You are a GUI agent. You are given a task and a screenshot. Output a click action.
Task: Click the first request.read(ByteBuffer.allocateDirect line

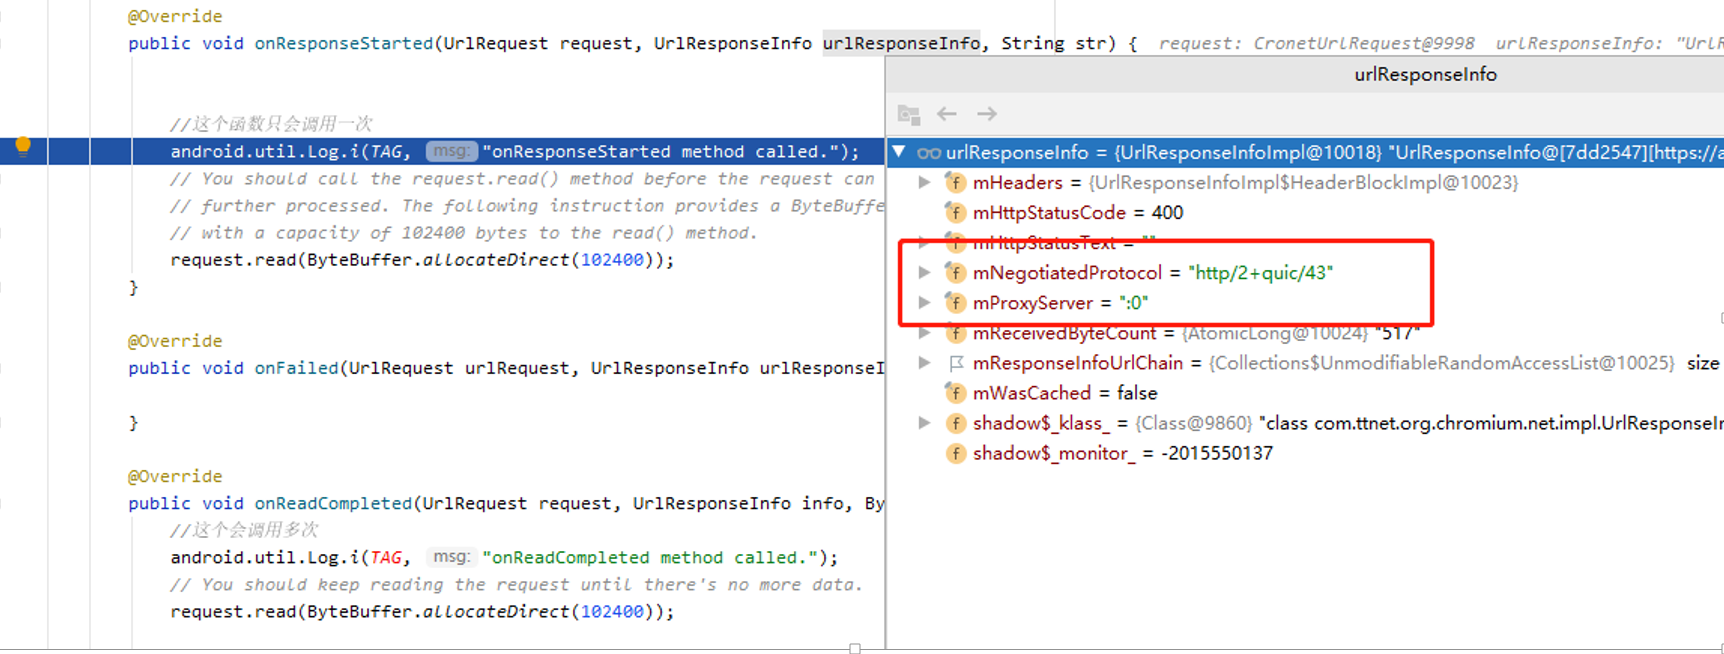tap(422, 260)
